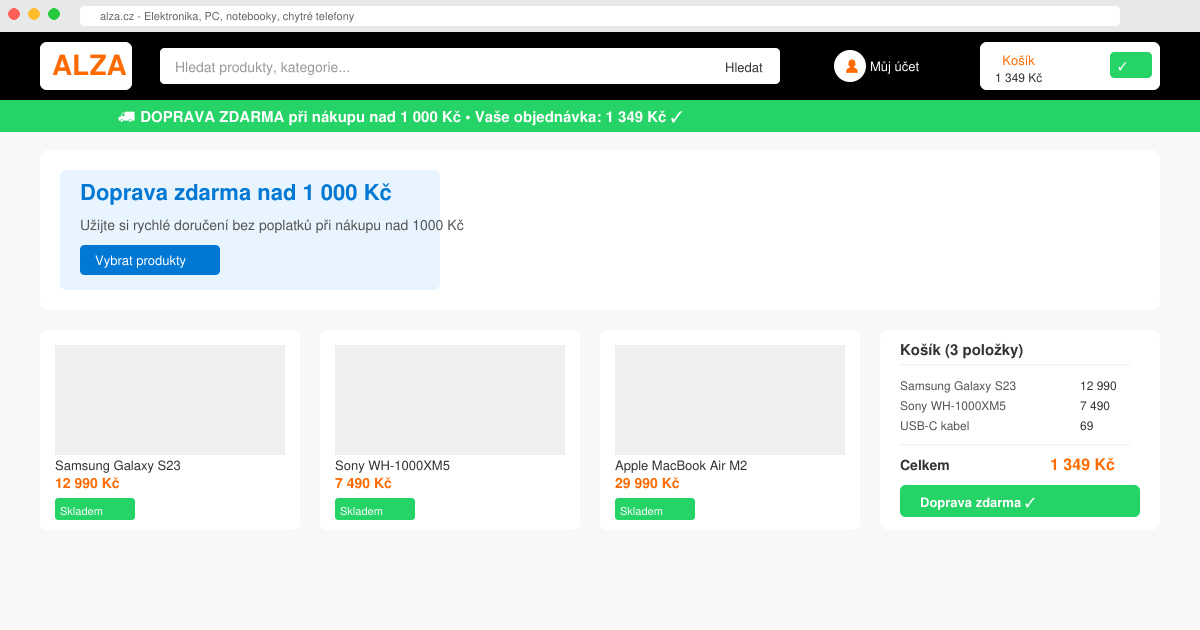
Task: Click Skladem badge under Samsung Galaxy S23
Action: click(95, 509)
